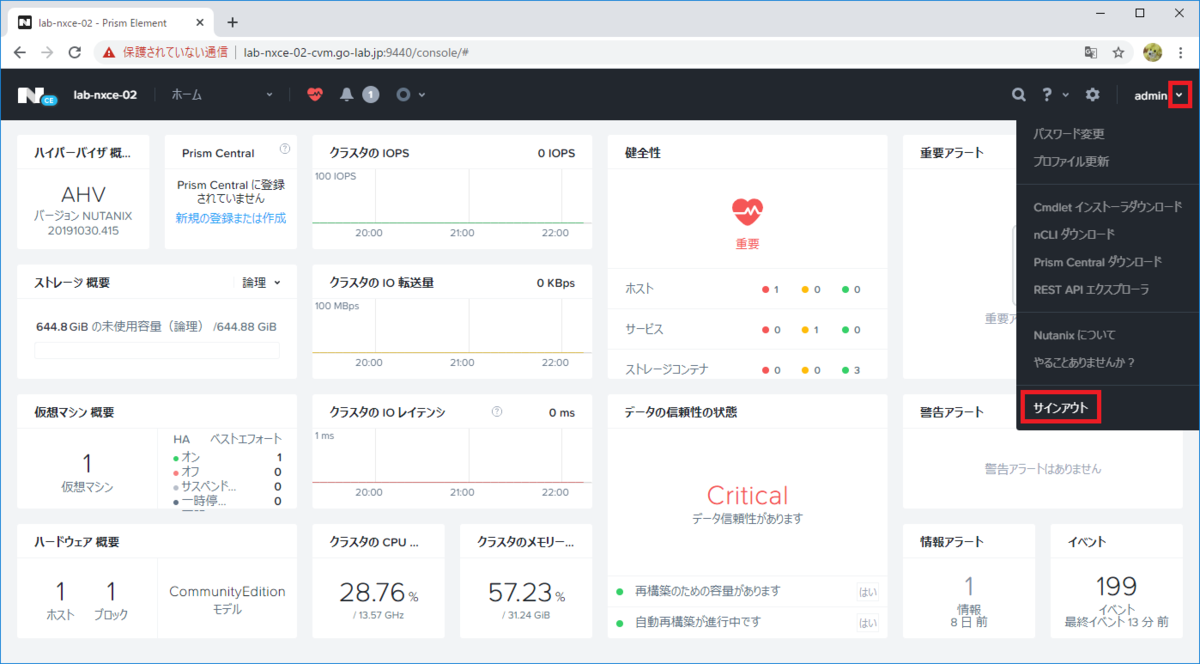
Task: Click the translate page icon
Action: click(x=1091, y=52)
